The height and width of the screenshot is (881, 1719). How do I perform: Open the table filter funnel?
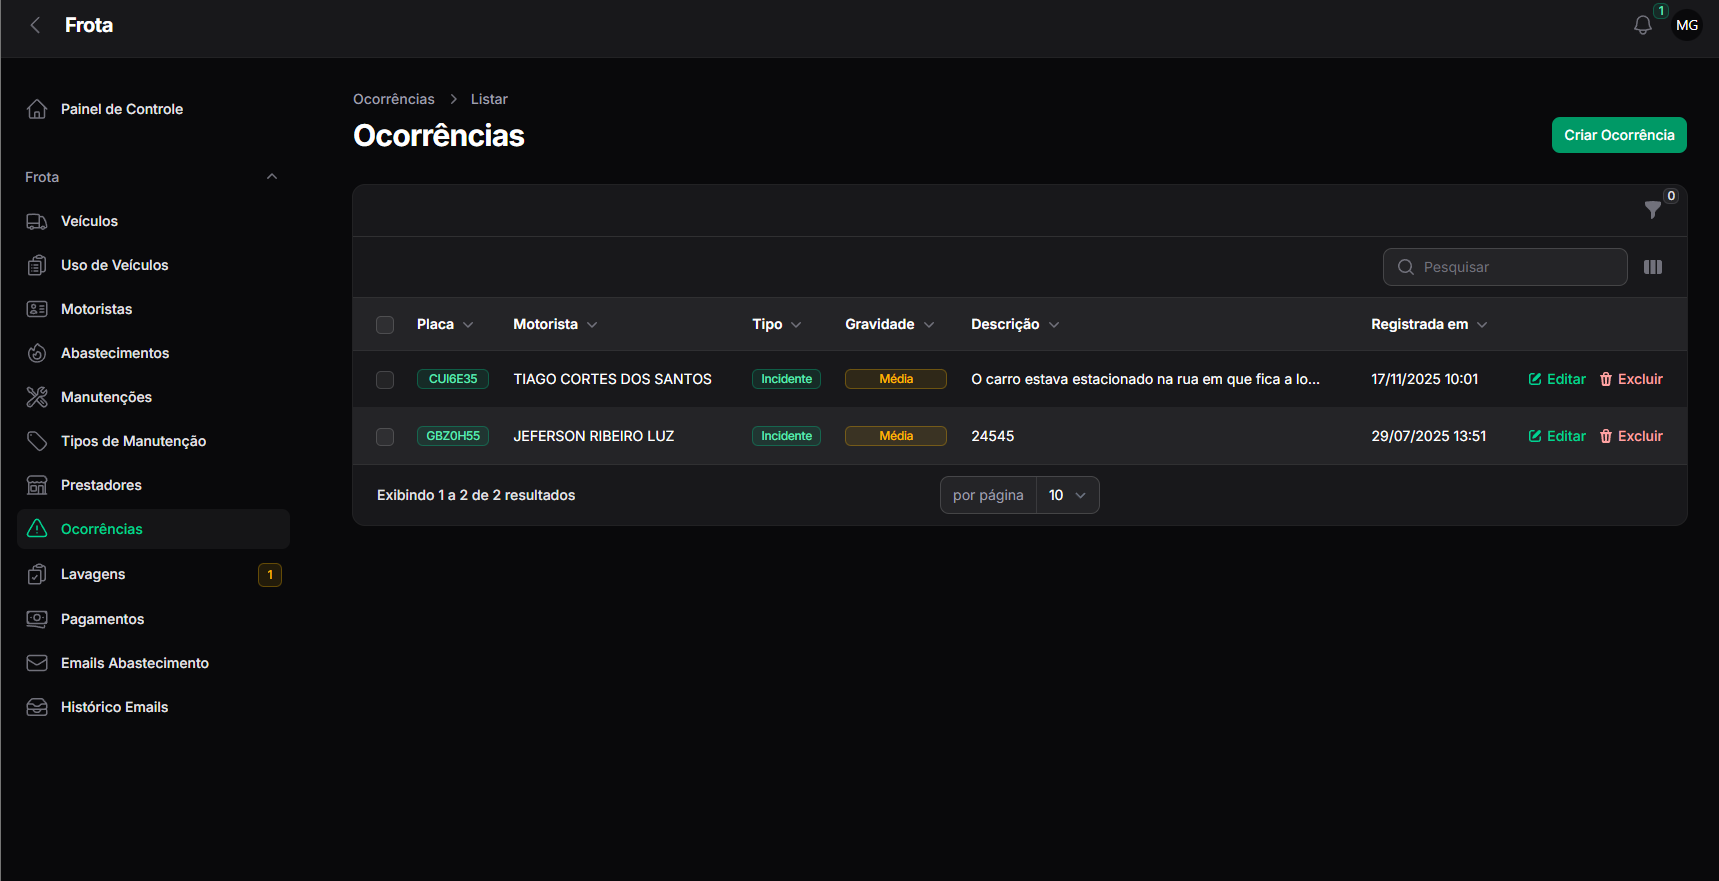pos(1653,209)
